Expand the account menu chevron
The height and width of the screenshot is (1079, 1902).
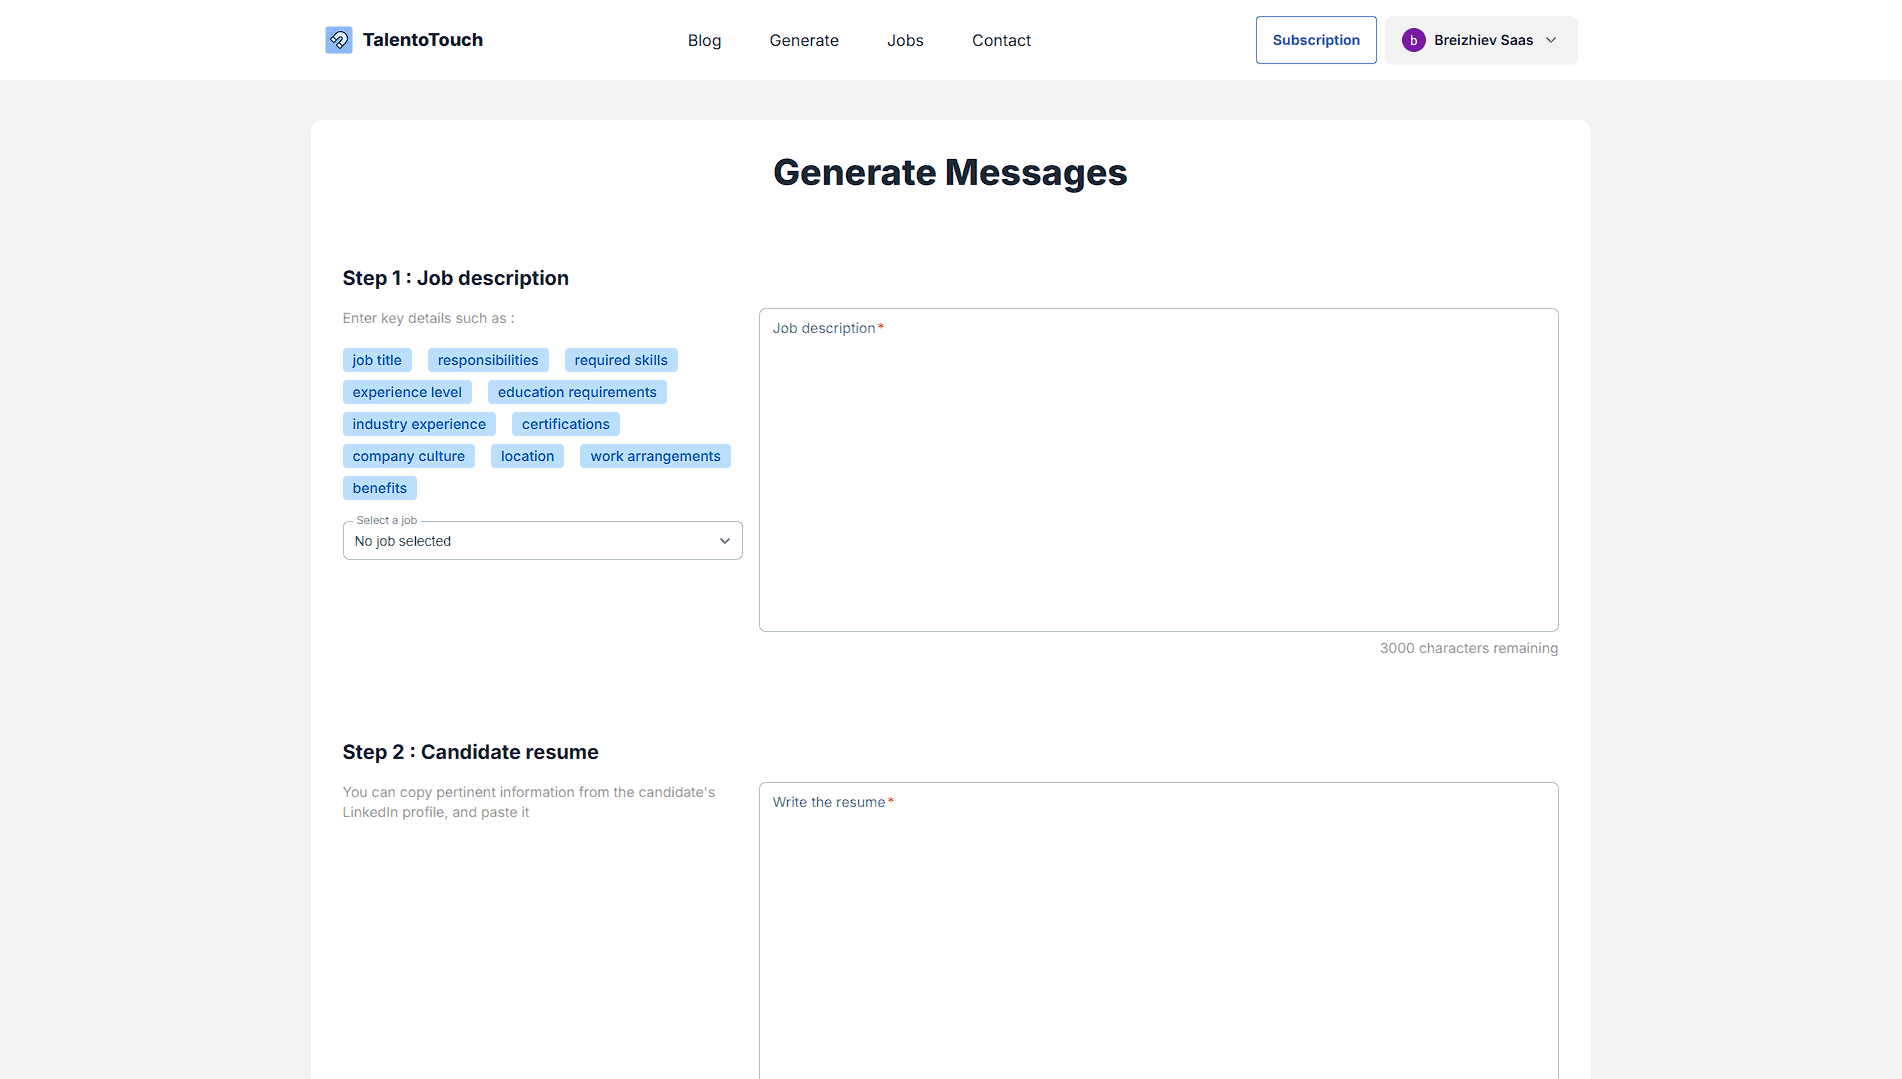tap(1551, 40)
